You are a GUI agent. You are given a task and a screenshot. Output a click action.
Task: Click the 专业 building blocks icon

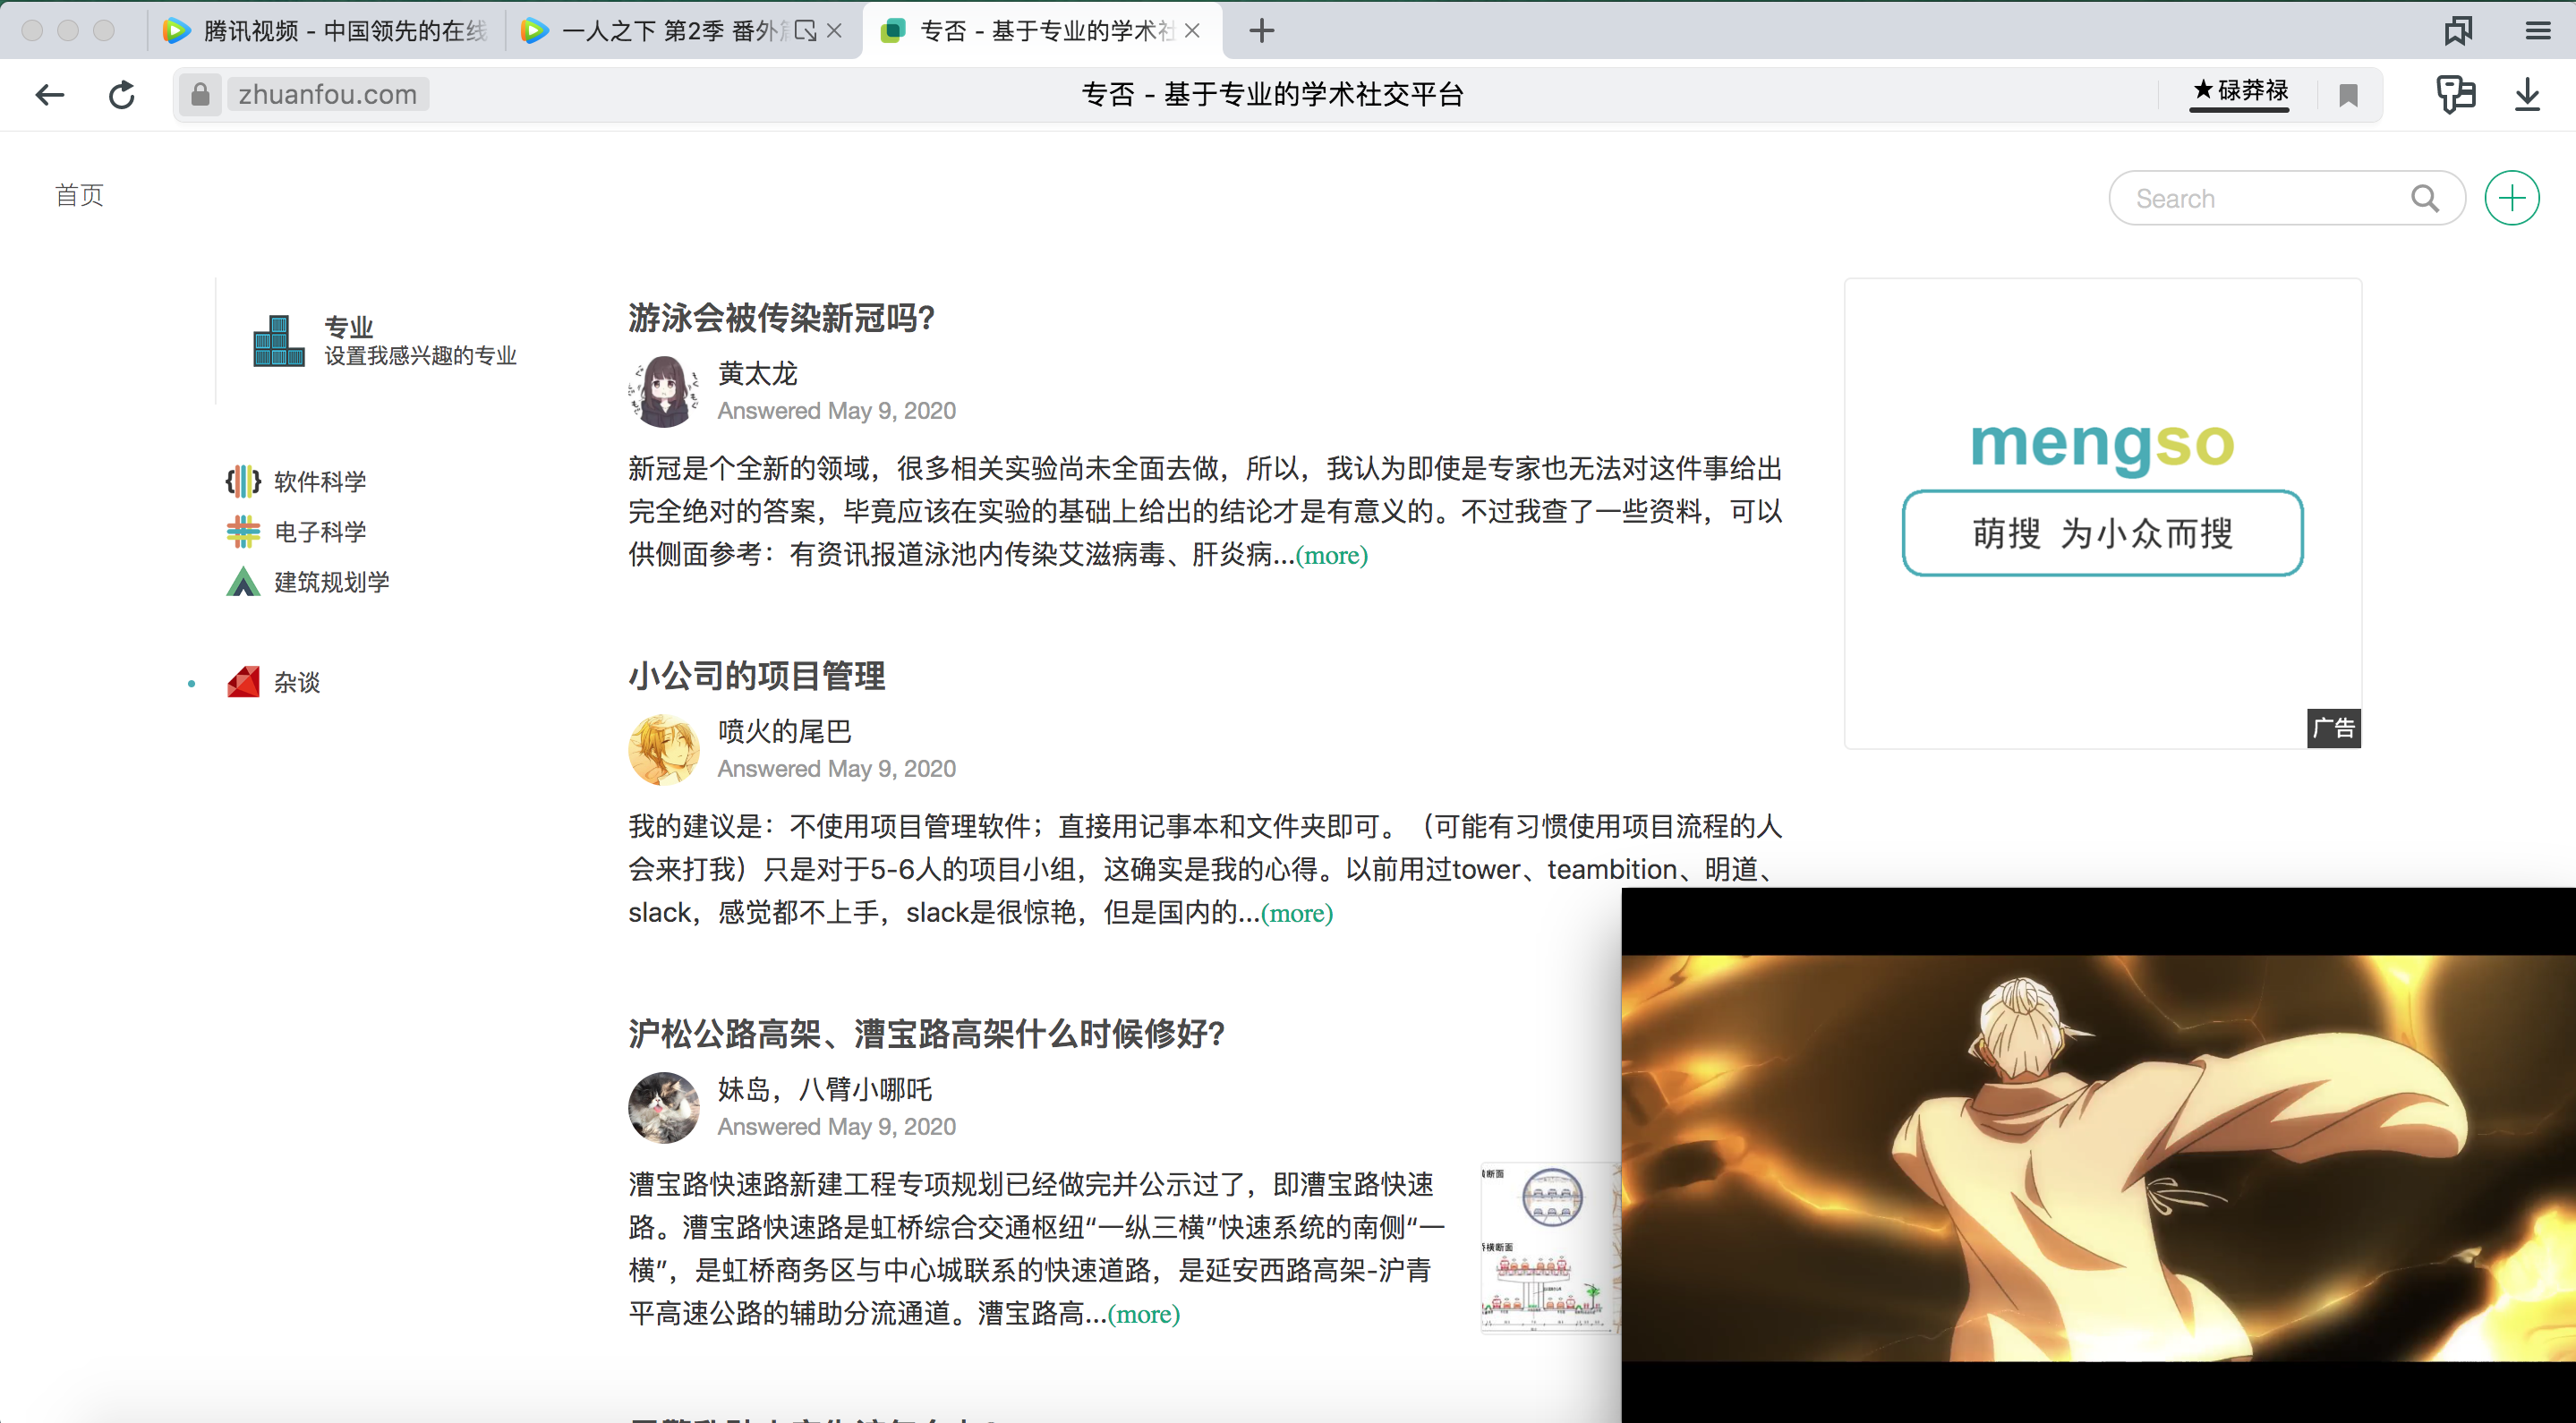(278, 341)
